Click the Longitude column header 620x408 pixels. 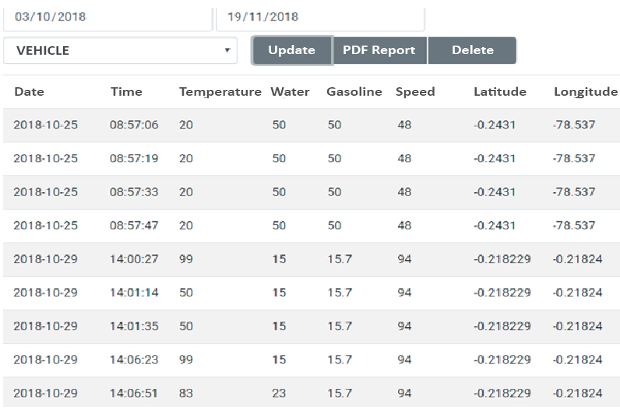click(x=586, y=92)
